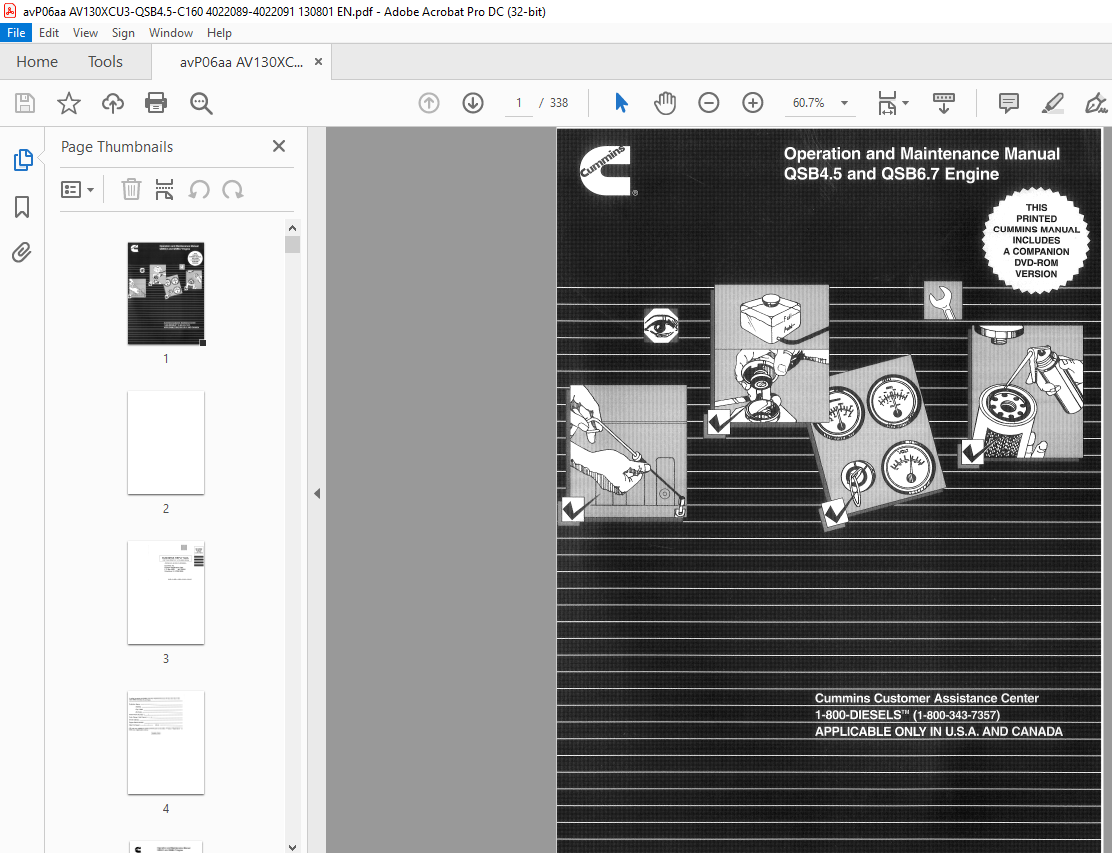Open Page Thumbnails sidebar icon

(23, 160)
